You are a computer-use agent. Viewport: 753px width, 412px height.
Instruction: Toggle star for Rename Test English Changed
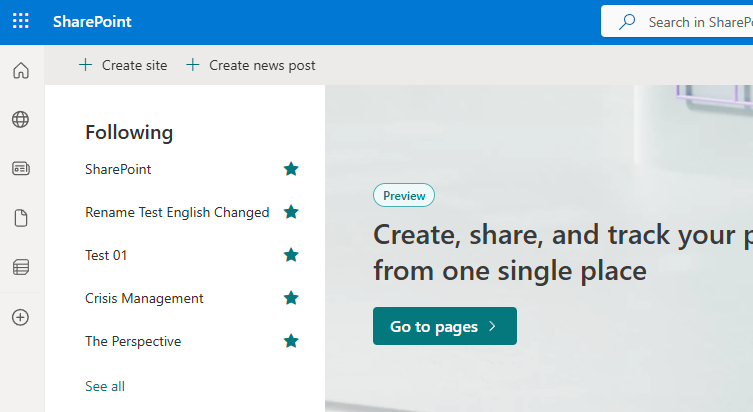(x=291, y=212)
